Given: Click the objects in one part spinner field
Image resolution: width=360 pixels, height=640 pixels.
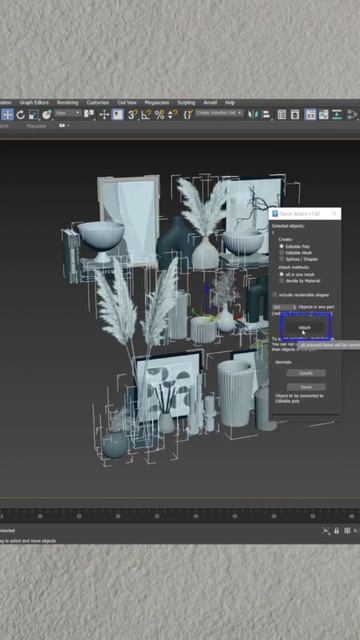Looking at the screenshot, I should click(x=284, y=307).
